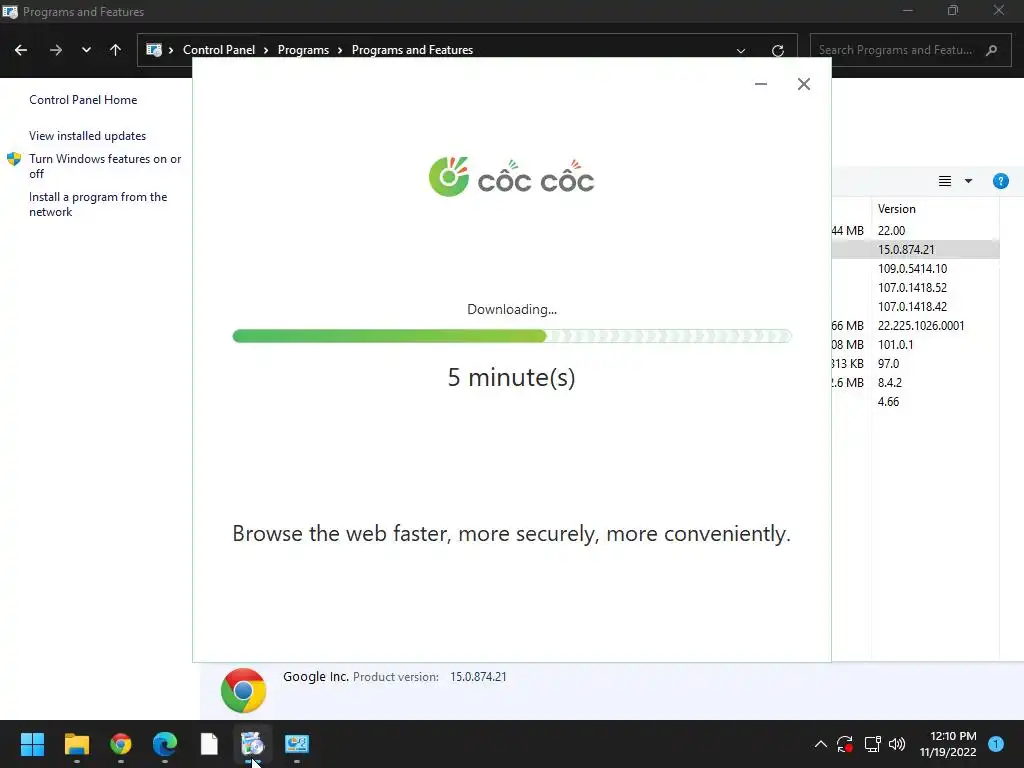Click the Google Inc. publisher text

click(315, 677)
